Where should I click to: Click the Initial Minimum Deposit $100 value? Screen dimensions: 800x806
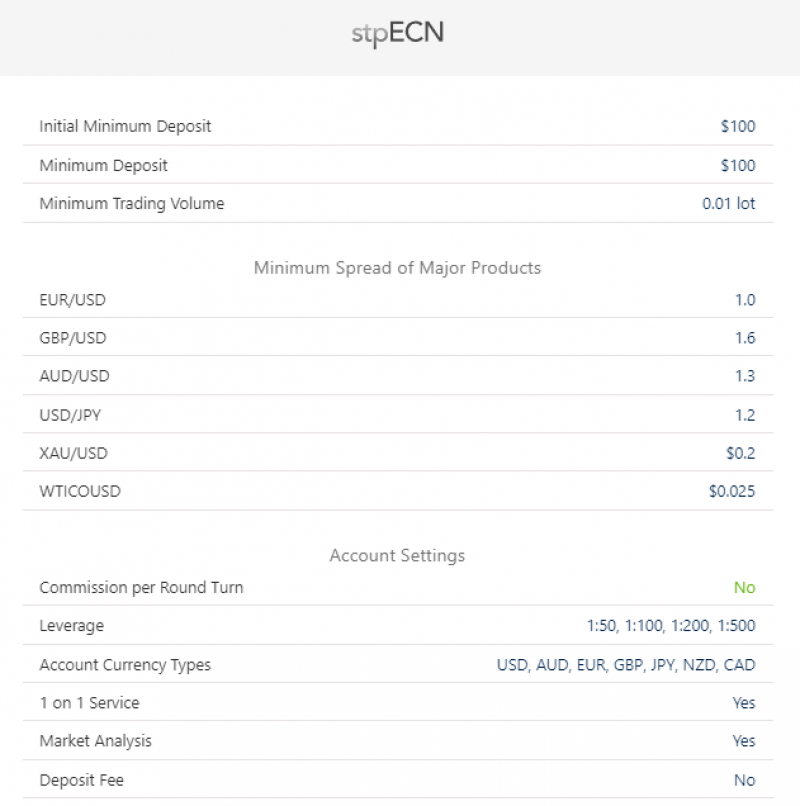pyautogui.click(x=738, y=126)
